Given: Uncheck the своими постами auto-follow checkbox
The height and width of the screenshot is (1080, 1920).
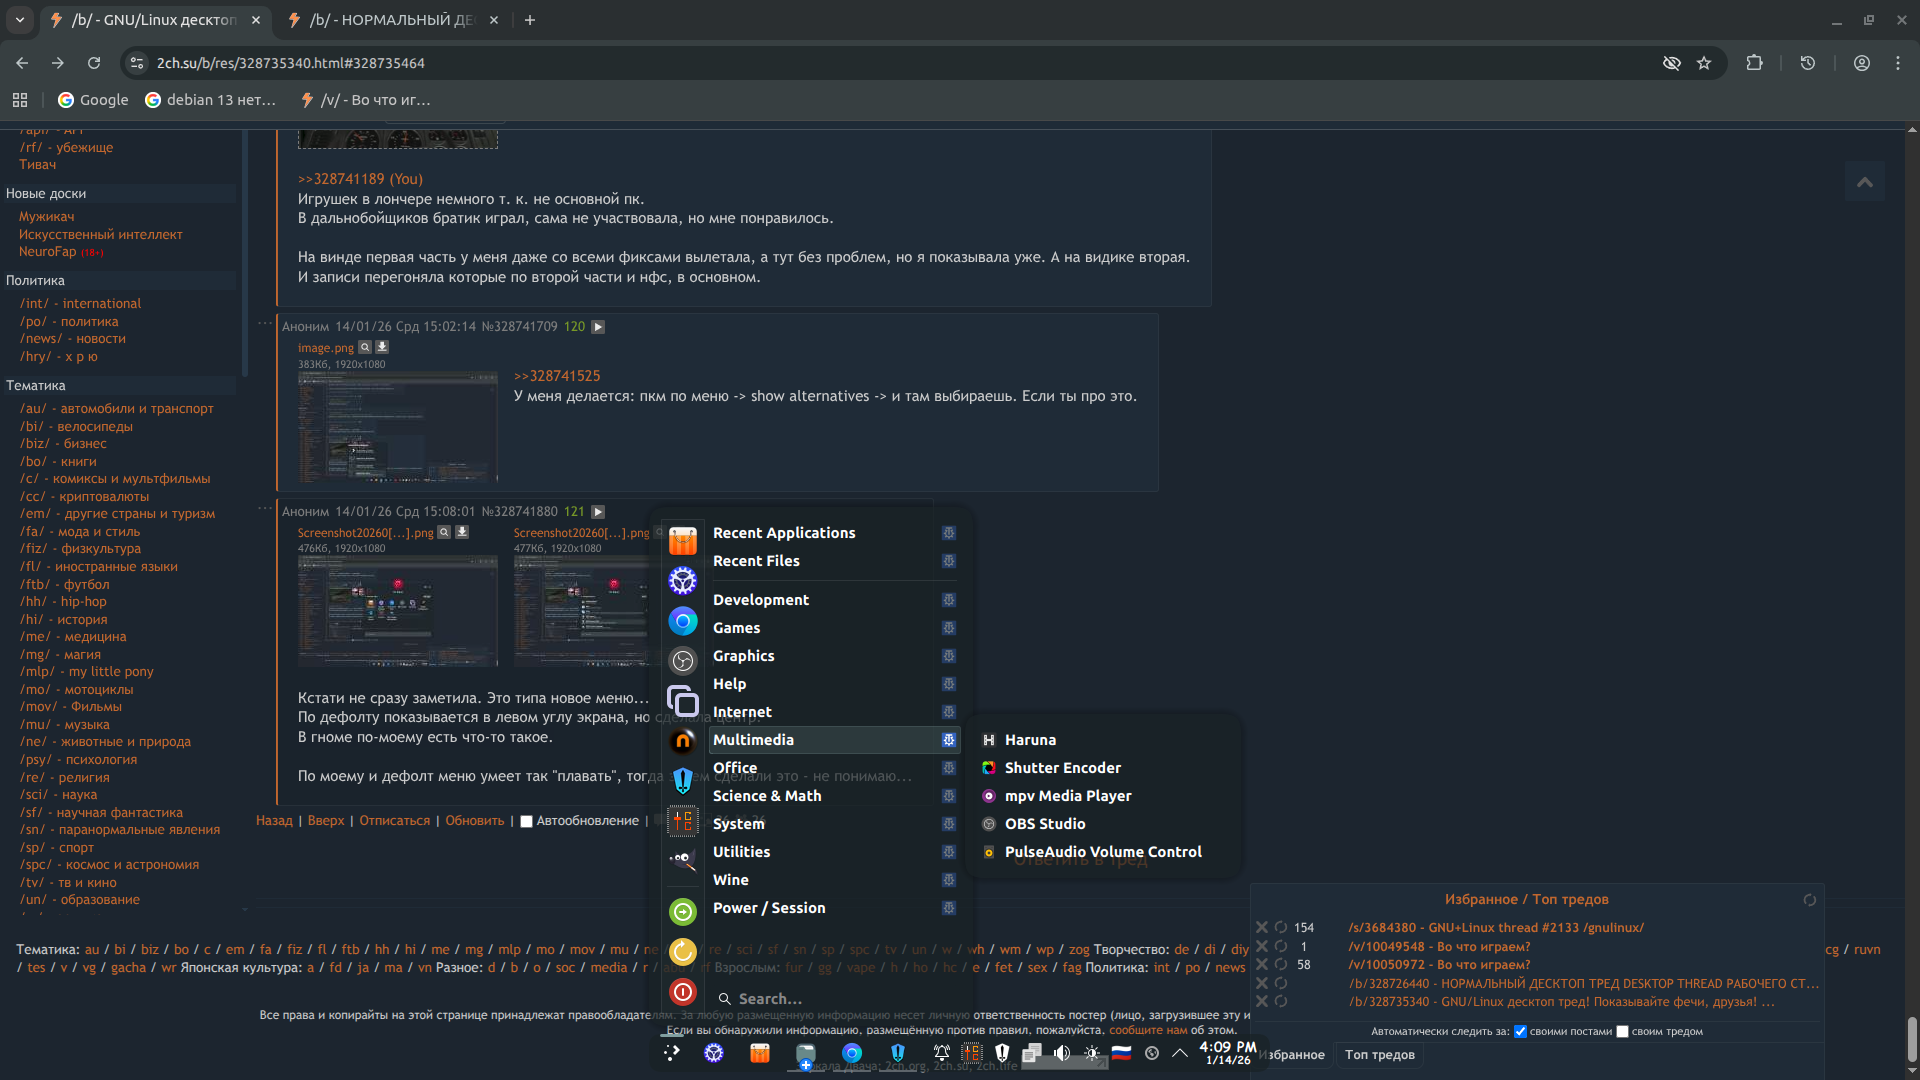Looking at the screenshot, I should coord(1520,1032).
